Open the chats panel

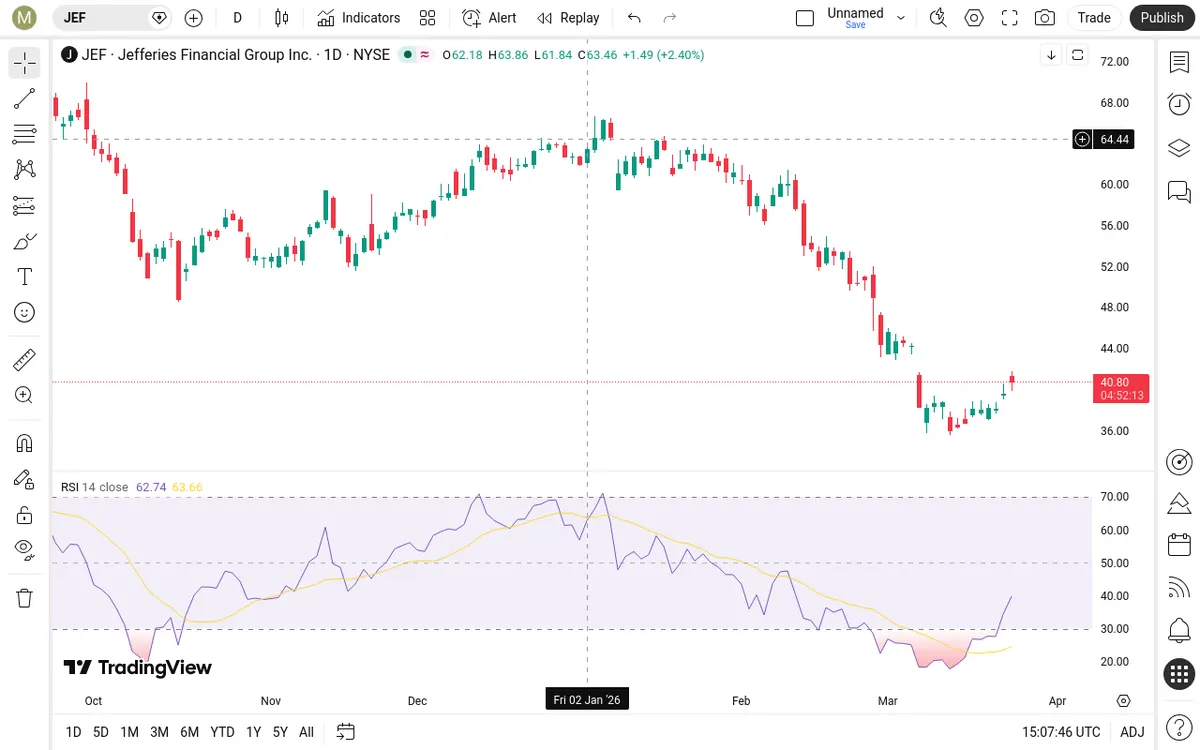coord(1179,191)
